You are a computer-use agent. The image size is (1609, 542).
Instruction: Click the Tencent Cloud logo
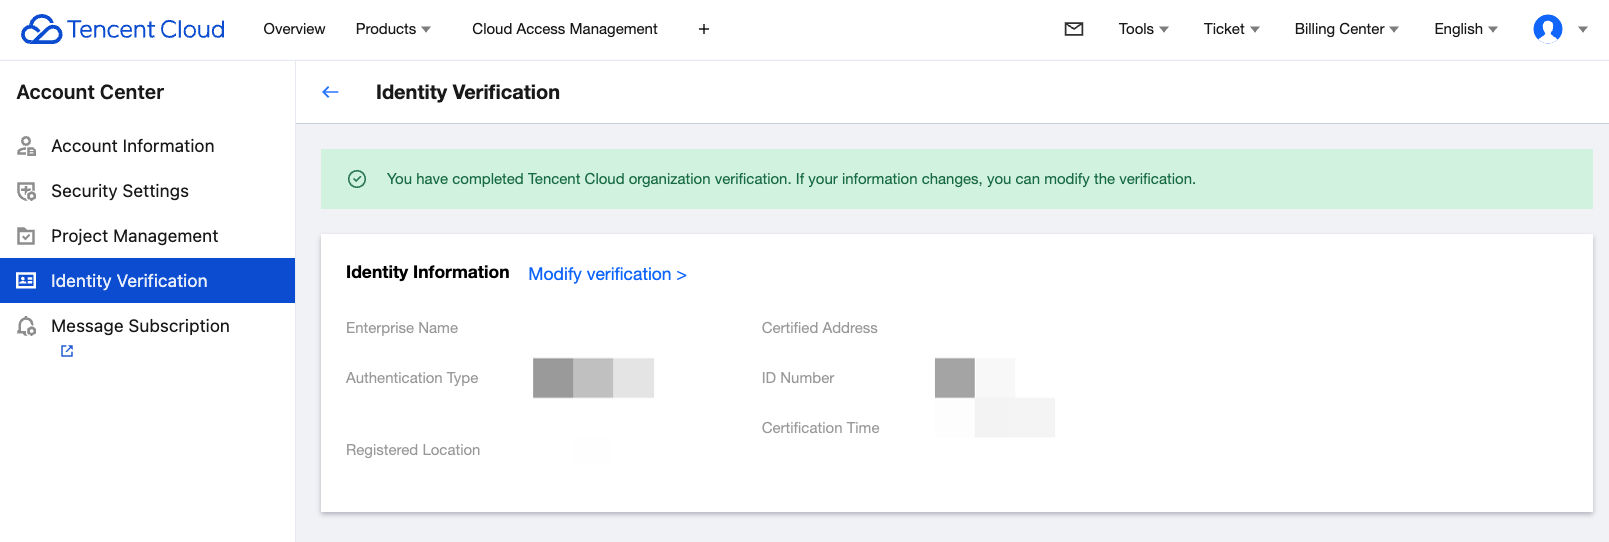(123, 29)
